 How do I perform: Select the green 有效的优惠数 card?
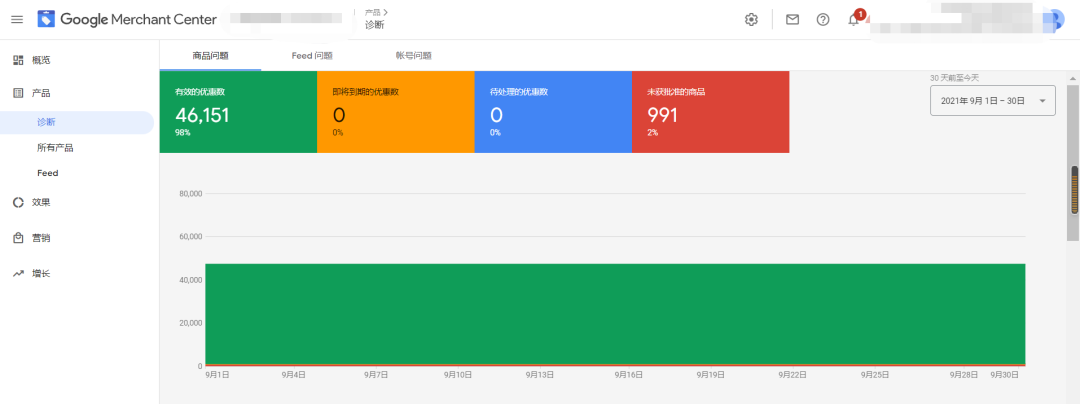point(238,111)
